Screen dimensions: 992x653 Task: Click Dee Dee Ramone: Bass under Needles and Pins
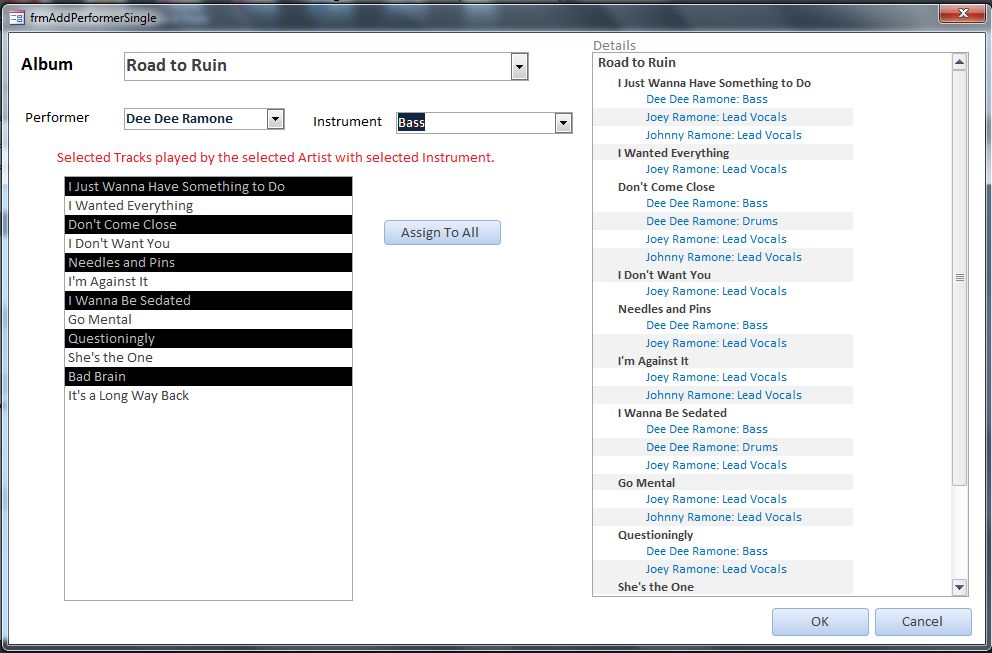[707, 325]
